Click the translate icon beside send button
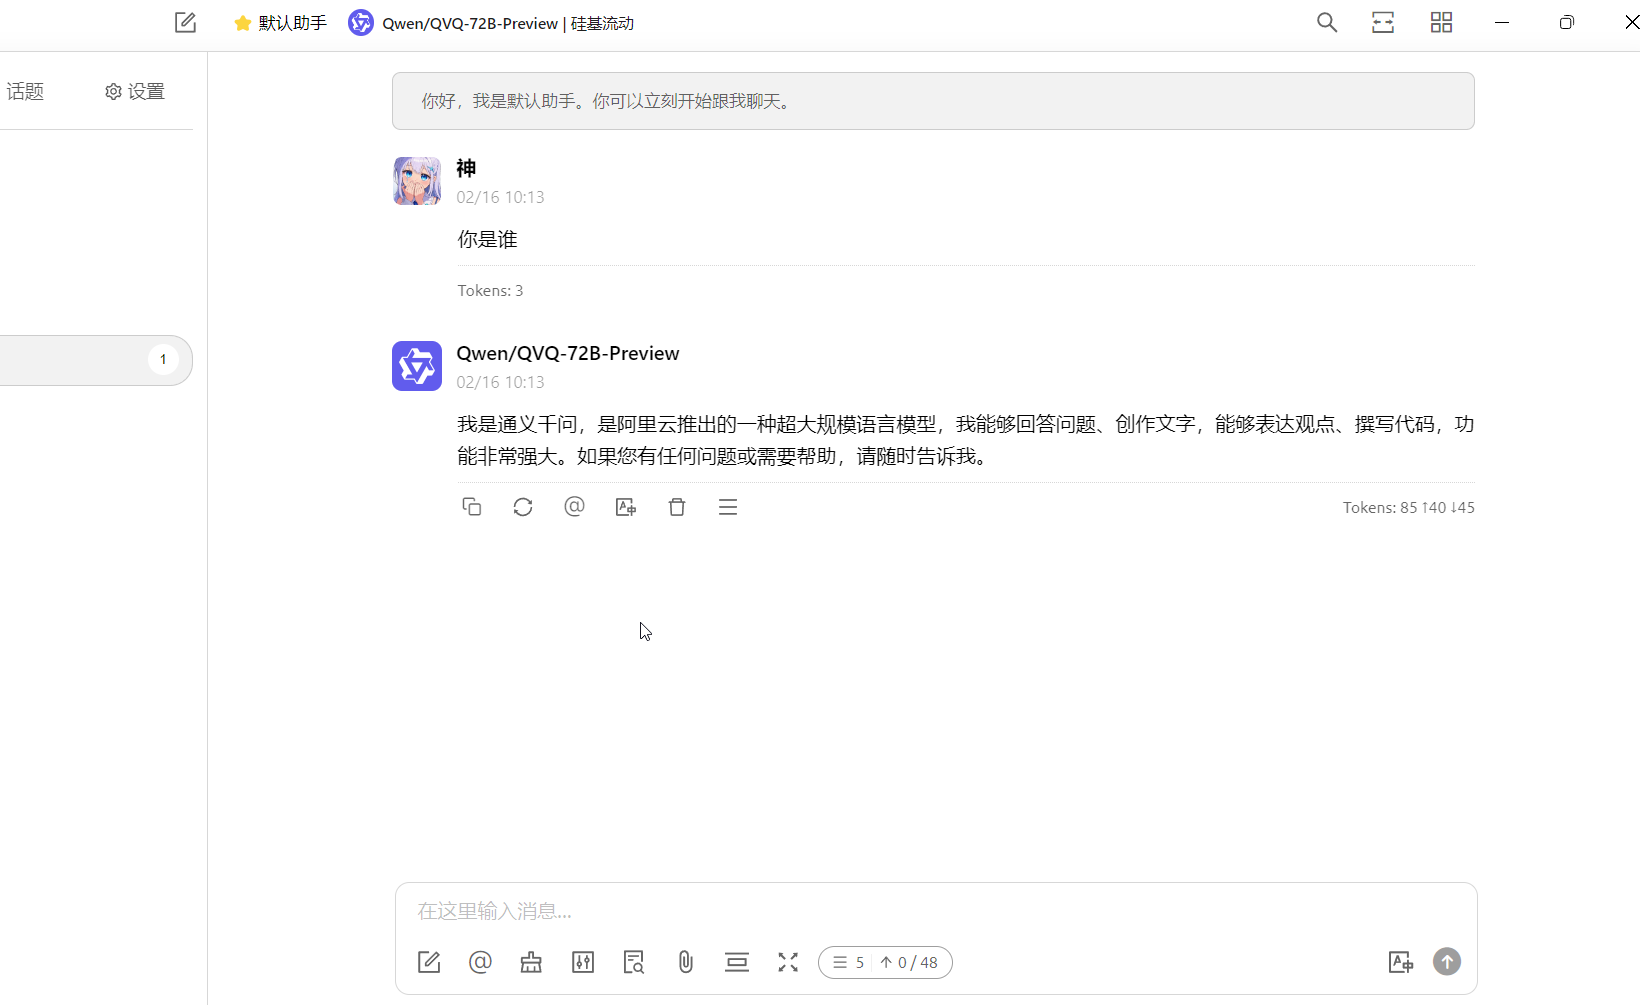This screenshot has width=1640, height=1005. coord(1401,962)
